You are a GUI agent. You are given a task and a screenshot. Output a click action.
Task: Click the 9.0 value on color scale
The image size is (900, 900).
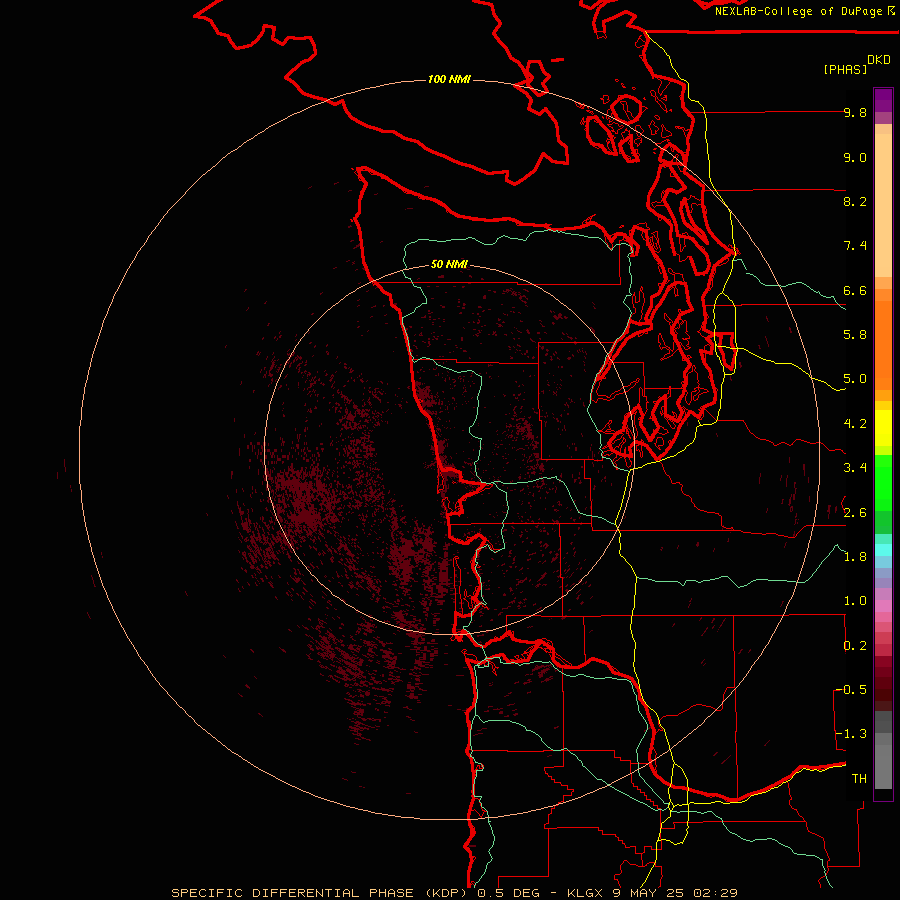click(x=855, y=157)
